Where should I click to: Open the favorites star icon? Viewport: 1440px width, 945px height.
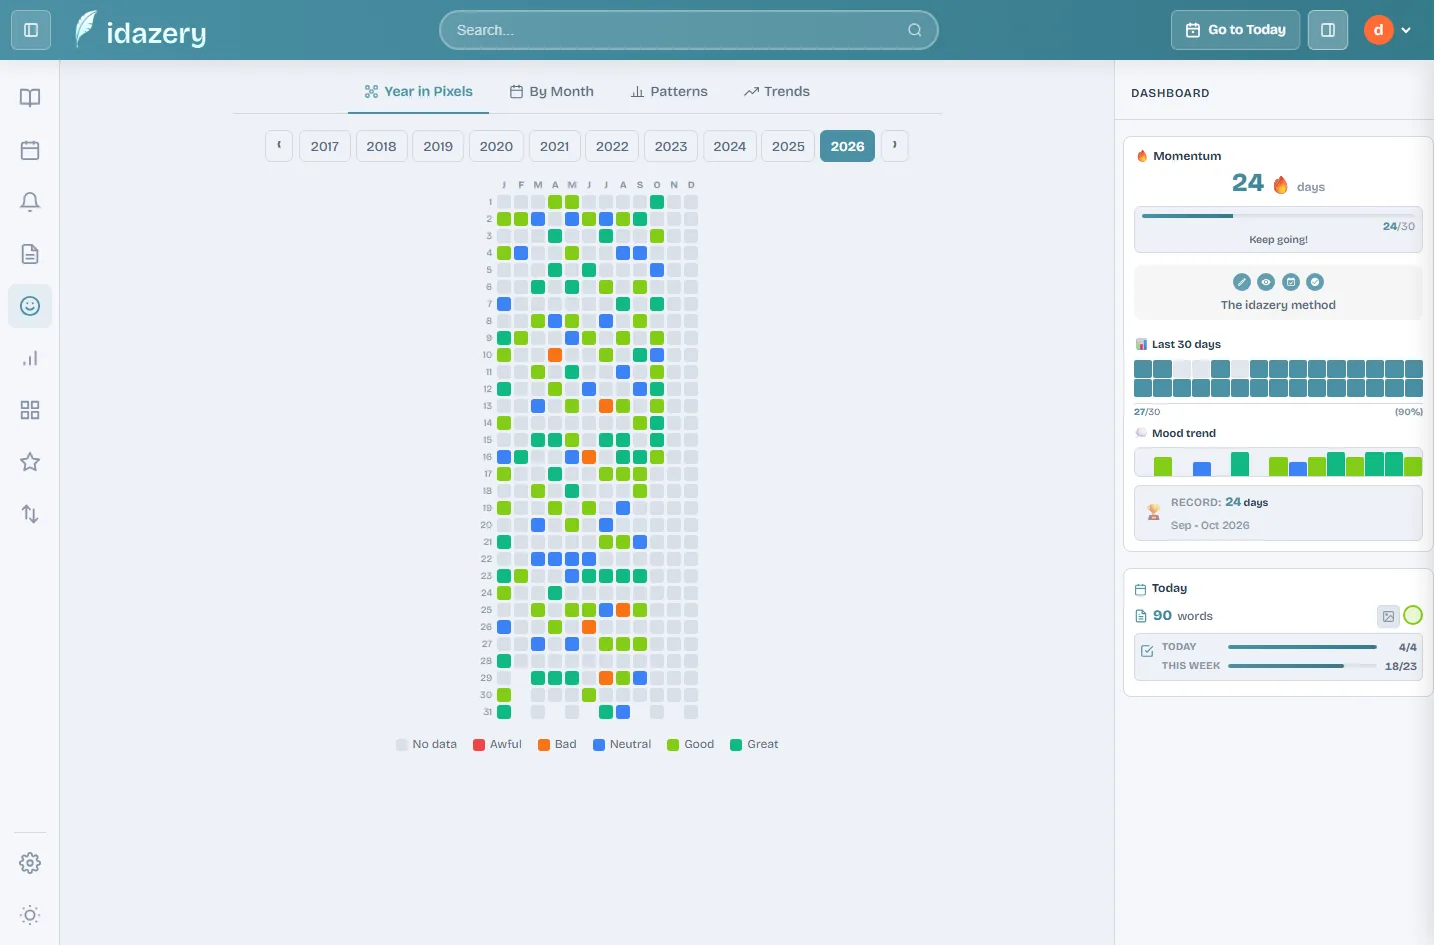[30, 462]
